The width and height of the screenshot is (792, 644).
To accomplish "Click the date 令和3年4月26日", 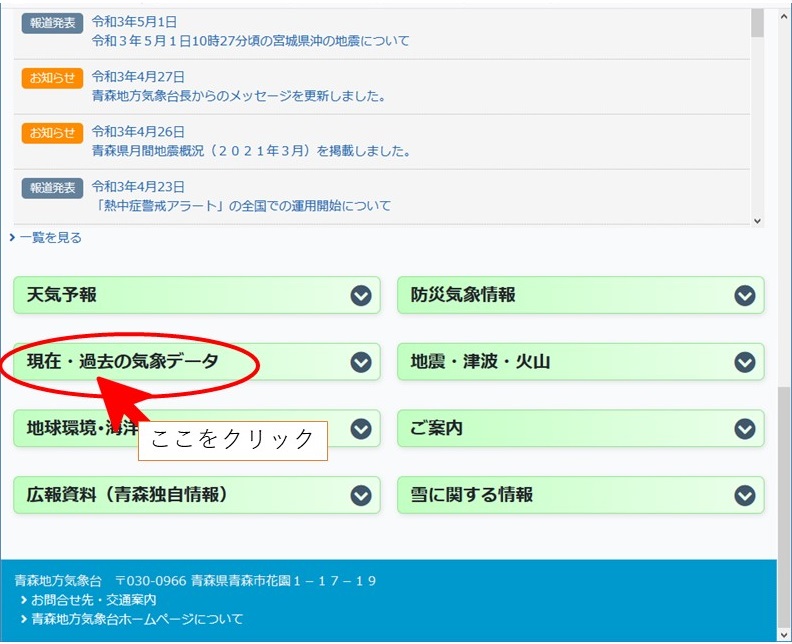I will point(138,132).
